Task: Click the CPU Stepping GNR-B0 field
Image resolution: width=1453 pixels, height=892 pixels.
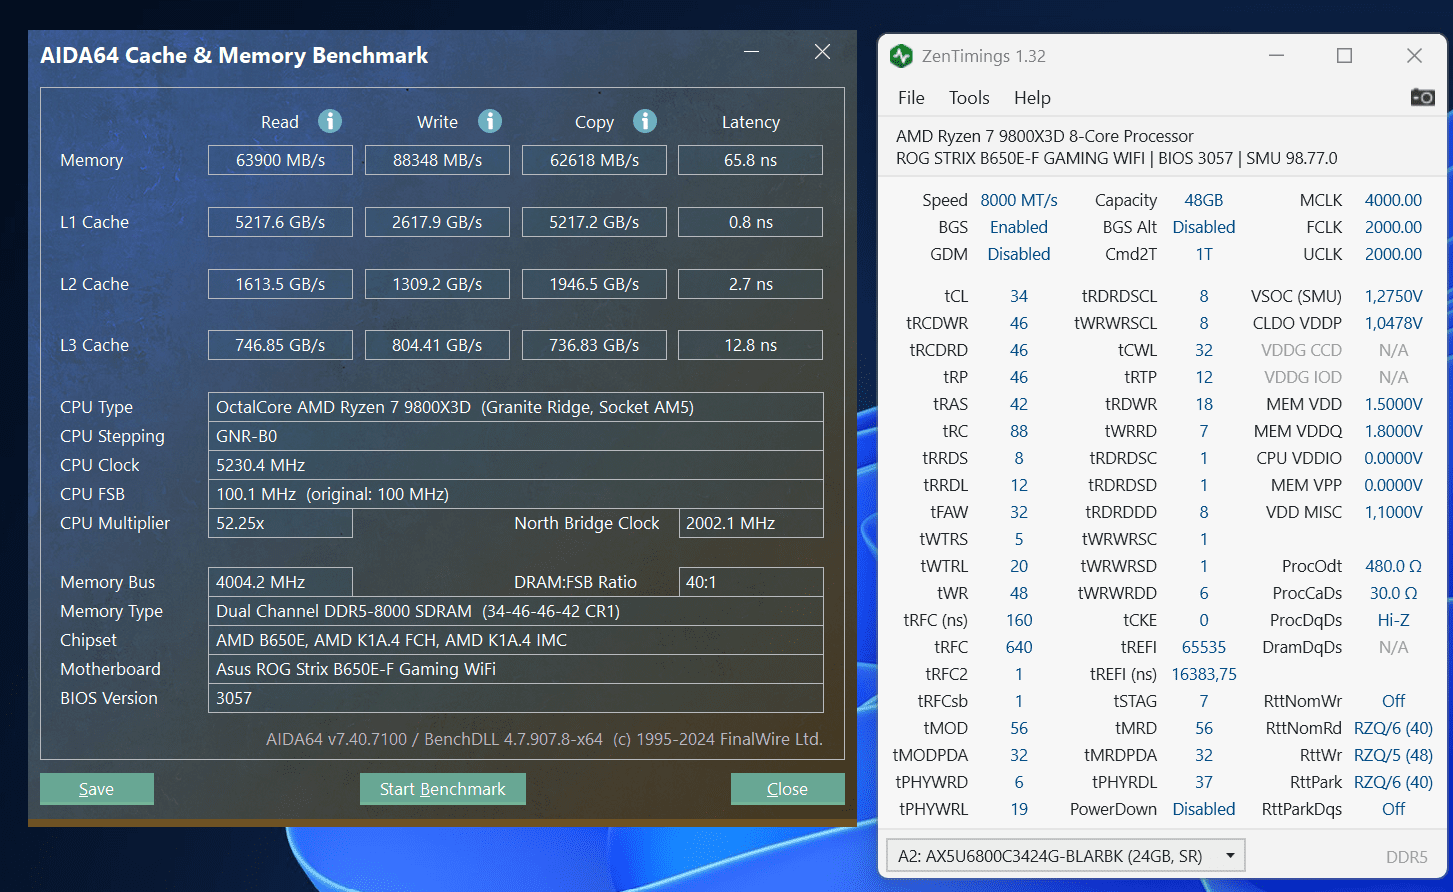Action: (515, 436)
